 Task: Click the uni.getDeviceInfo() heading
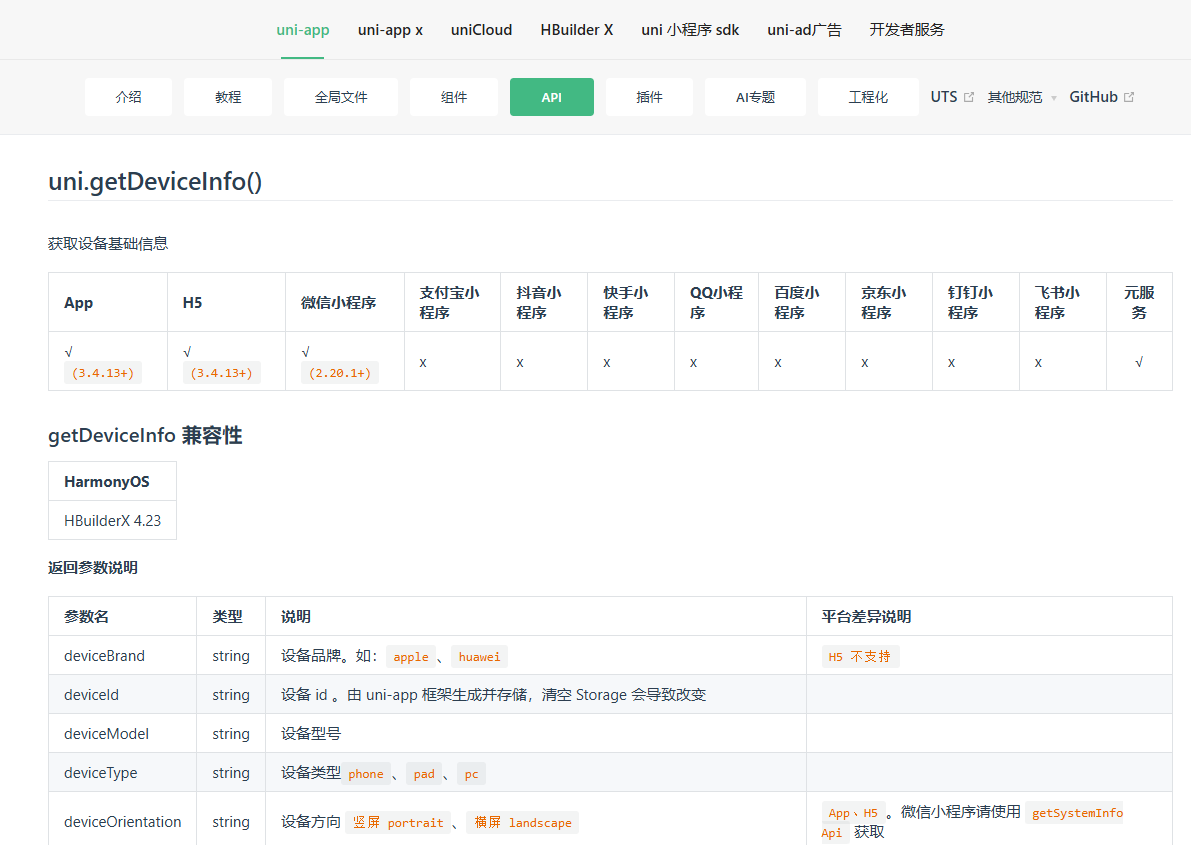155,182
